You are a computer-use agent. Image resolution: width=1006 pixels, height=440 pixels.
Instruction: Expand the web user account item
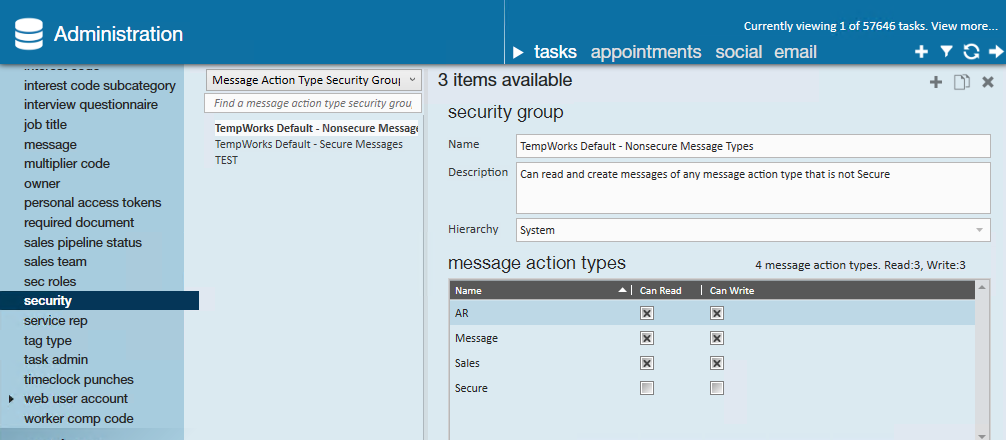pos(11,399)
